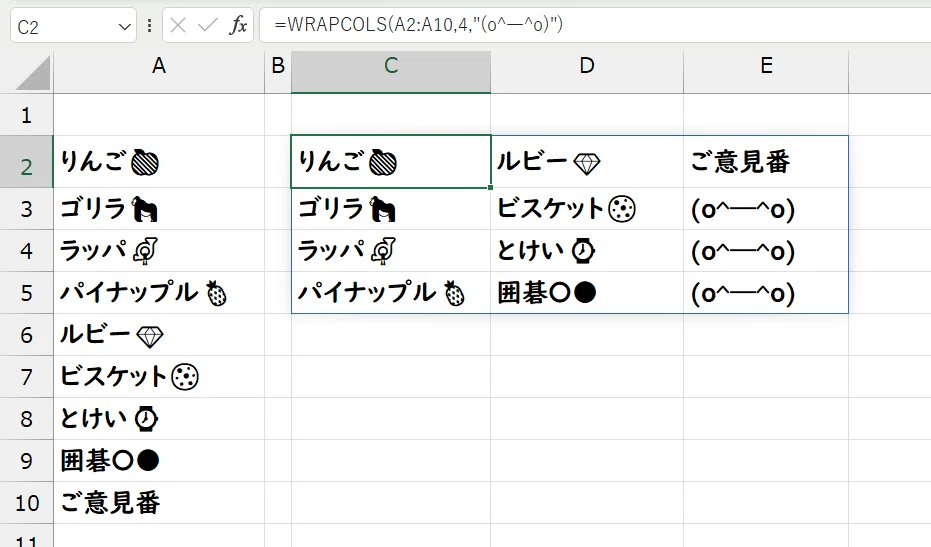This screenshot has height=547, width=931.
Task: Click cell A3 containing ゴリラ
Action: (x=159, y=209)
